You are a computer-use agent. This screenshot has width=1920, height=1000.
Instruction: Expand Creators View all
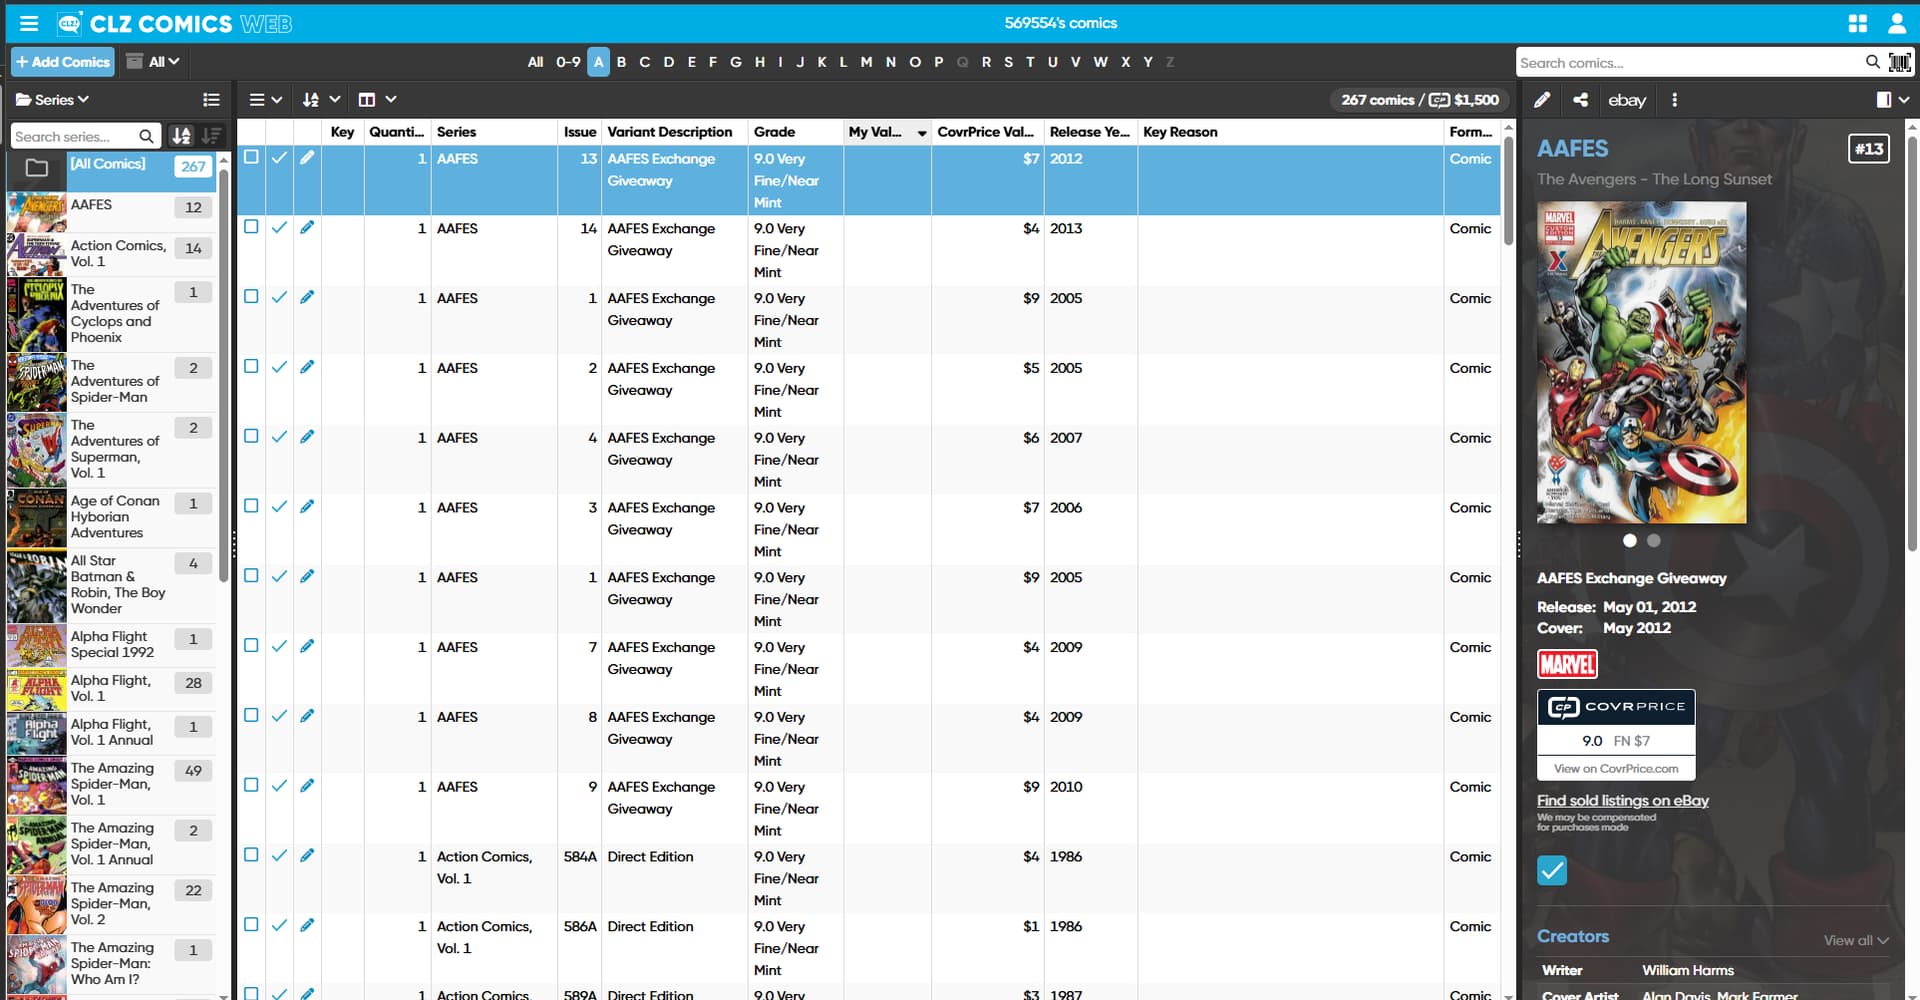click(x=1855, y=940)
